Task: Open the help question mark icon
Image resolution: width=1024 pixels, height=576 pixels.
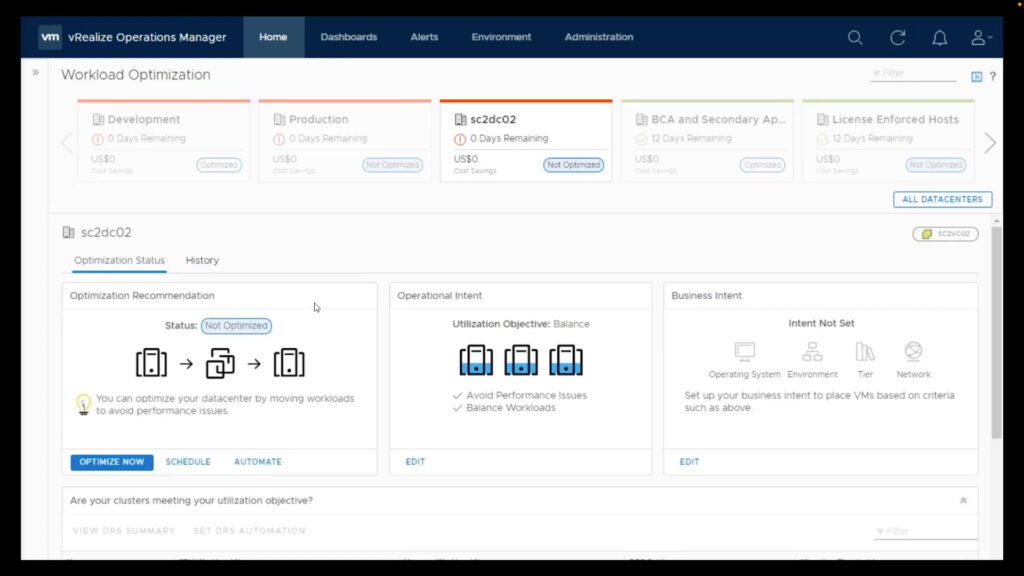Action: coord(993,76)
